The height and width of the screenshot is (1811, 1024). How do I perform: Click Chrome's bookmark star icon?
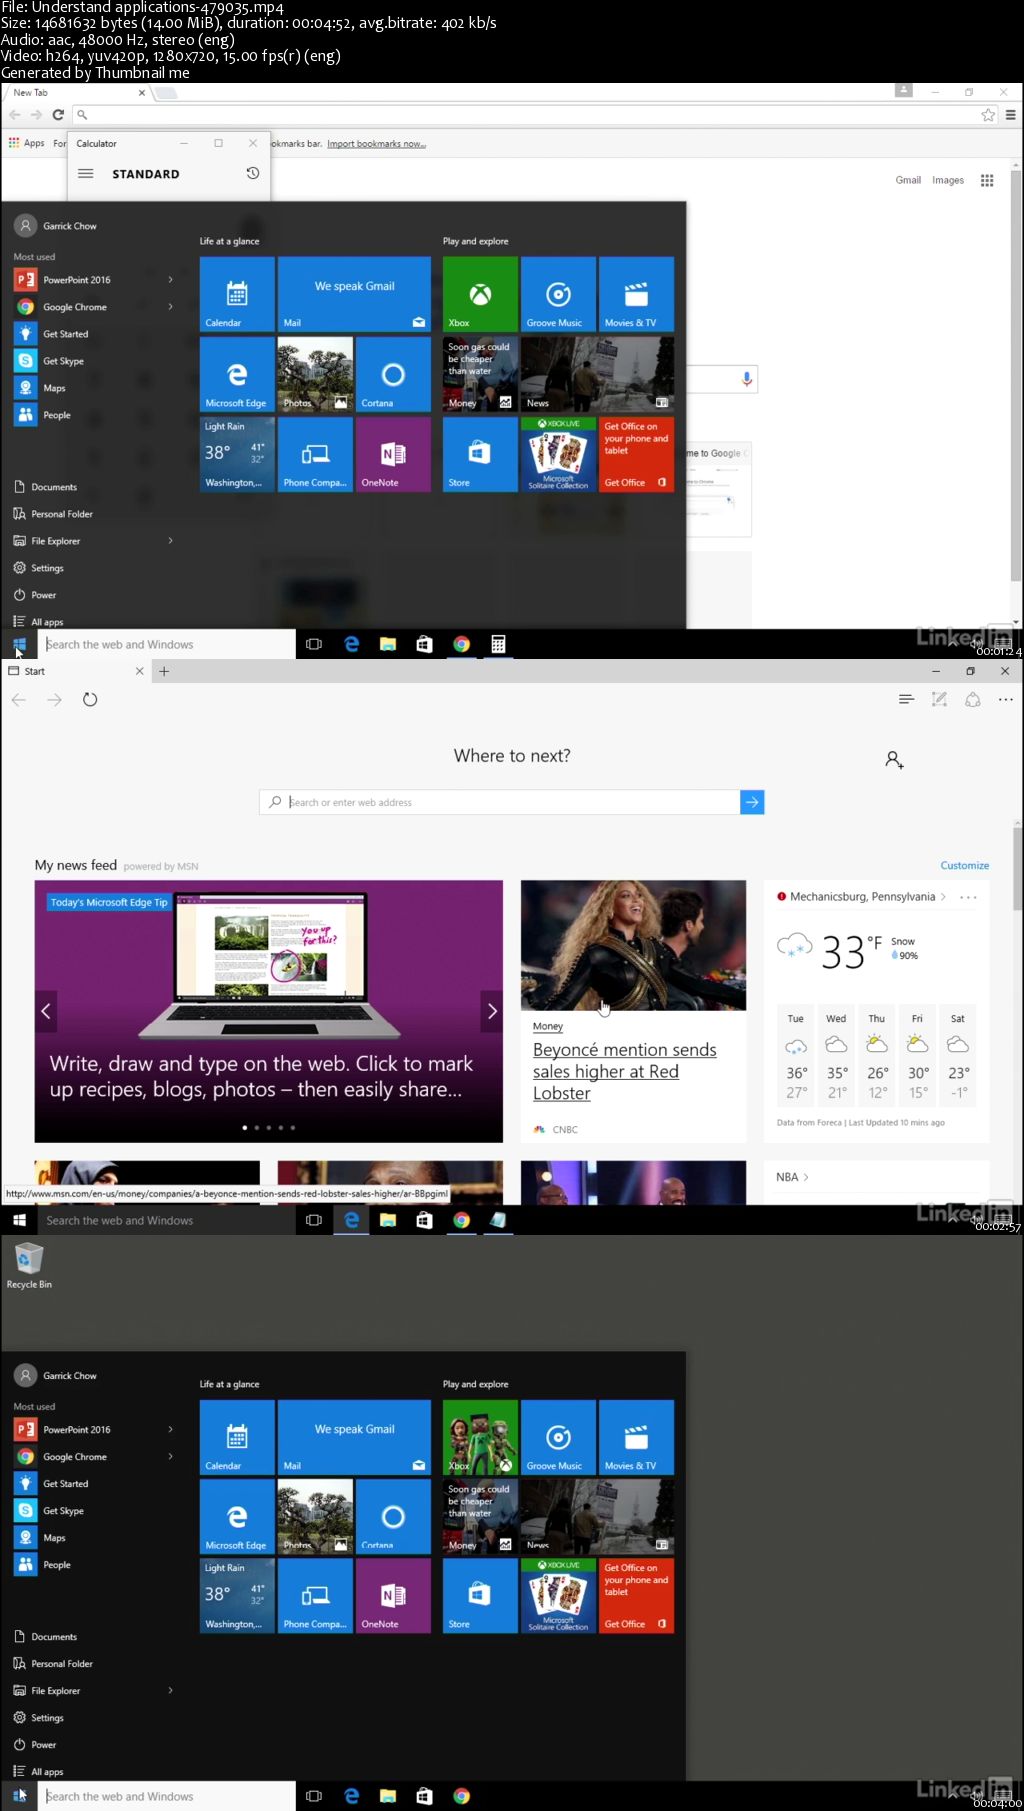coord(988,115)
